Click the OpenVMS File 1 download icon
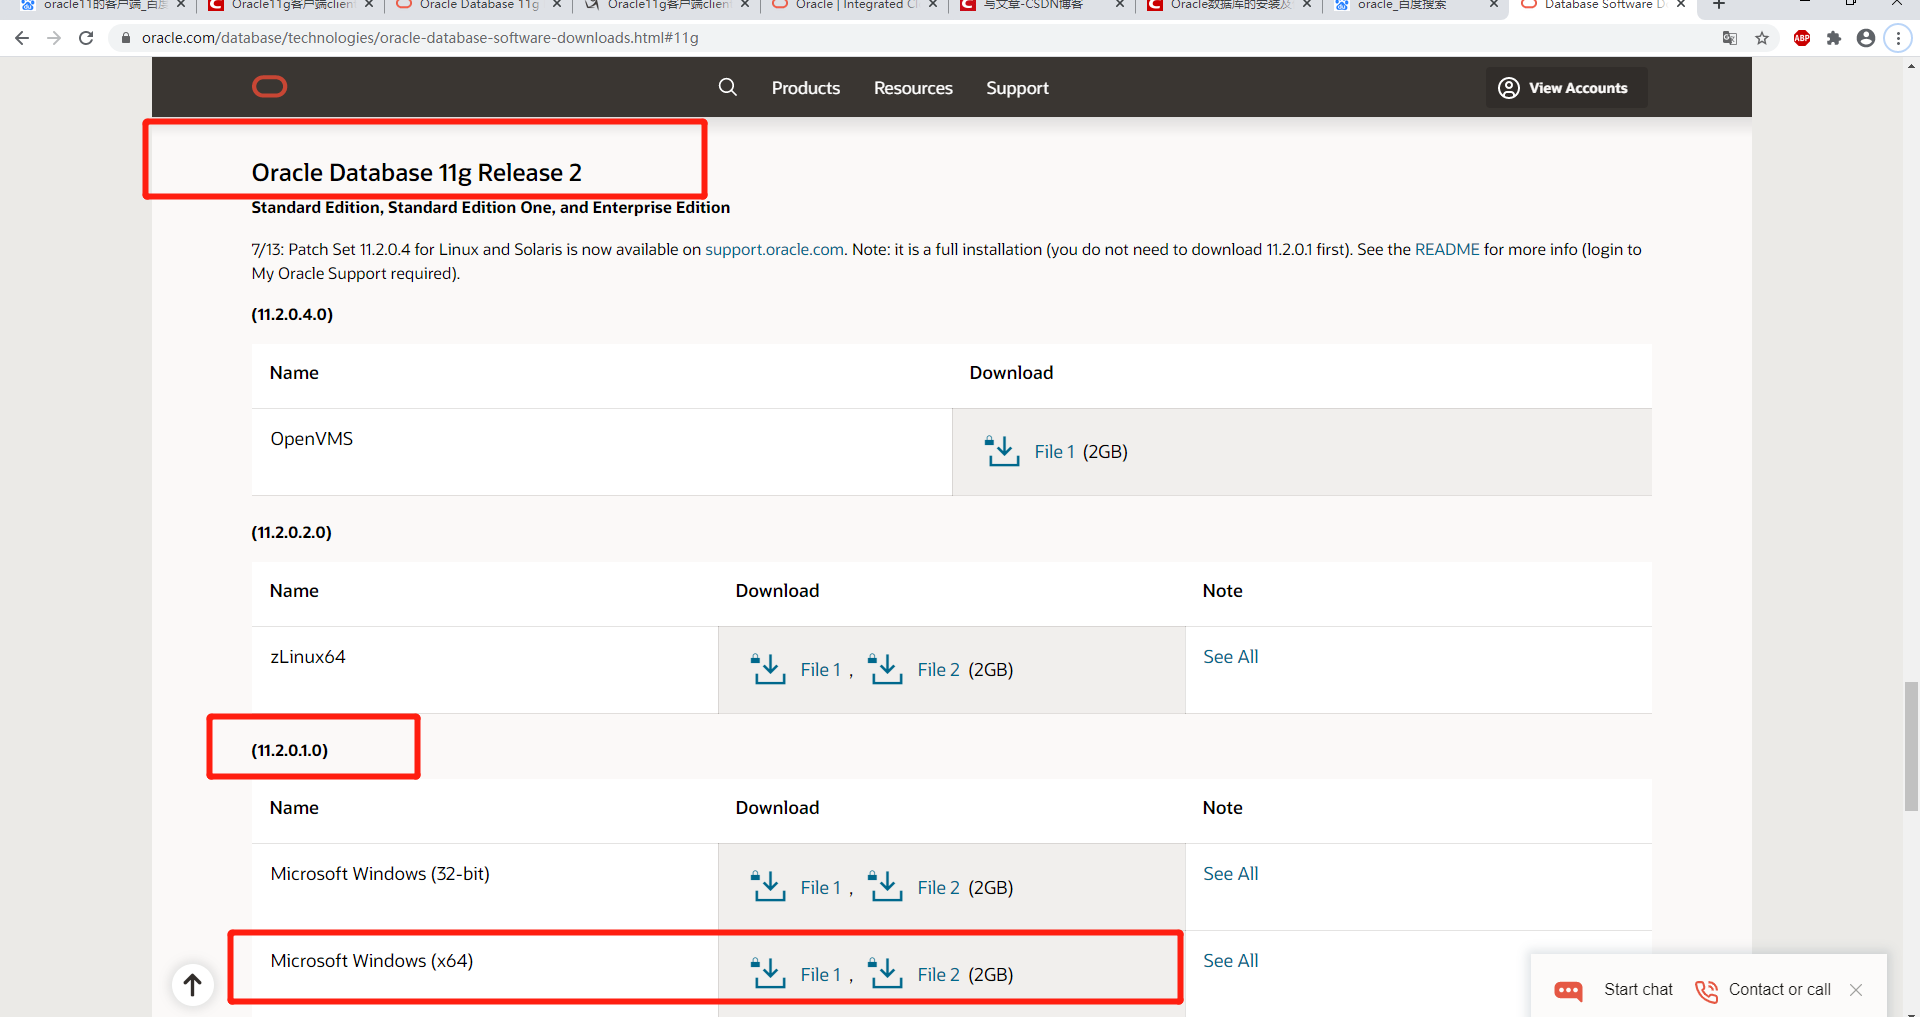 coord(1002,451)
